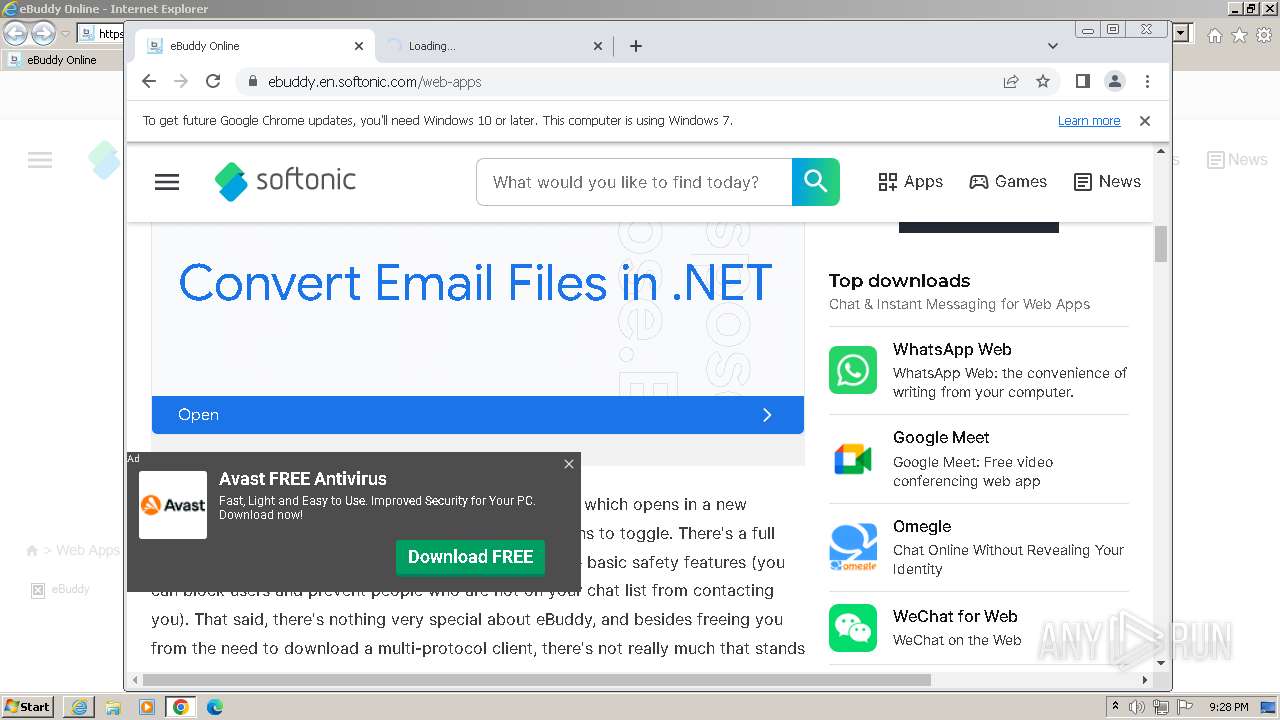Click volume speaker icon in system tray
Image resolution: width=1280 pixels, height=720 pixels.
pyautogui.click(x=1137, y=707)
